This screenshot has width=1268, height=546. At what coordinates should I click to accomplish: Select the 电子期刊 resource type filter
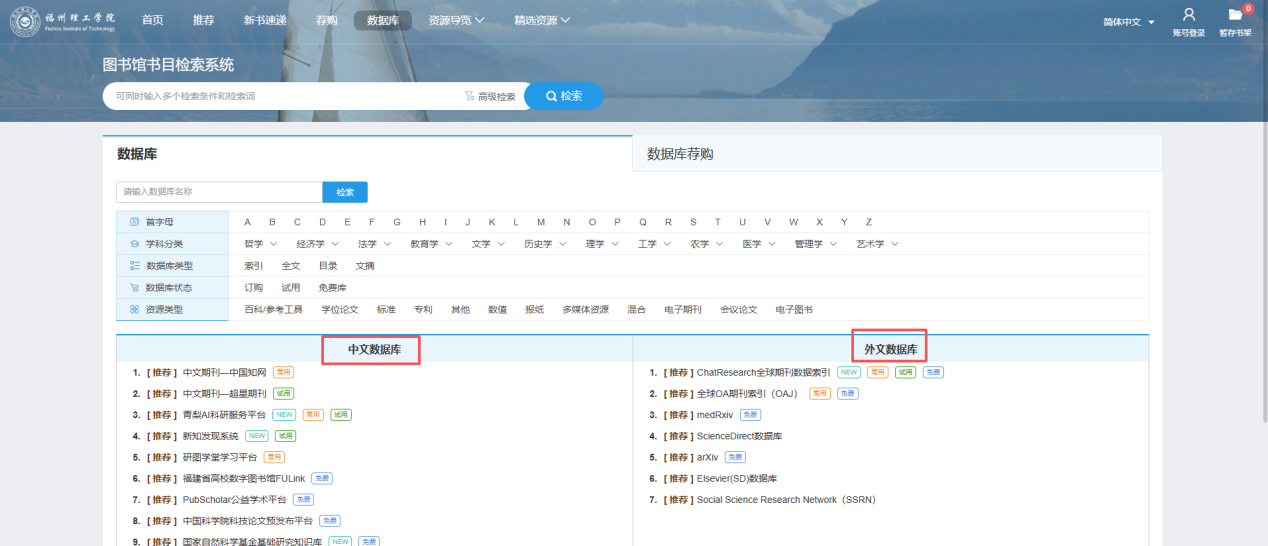pos(683,310)
